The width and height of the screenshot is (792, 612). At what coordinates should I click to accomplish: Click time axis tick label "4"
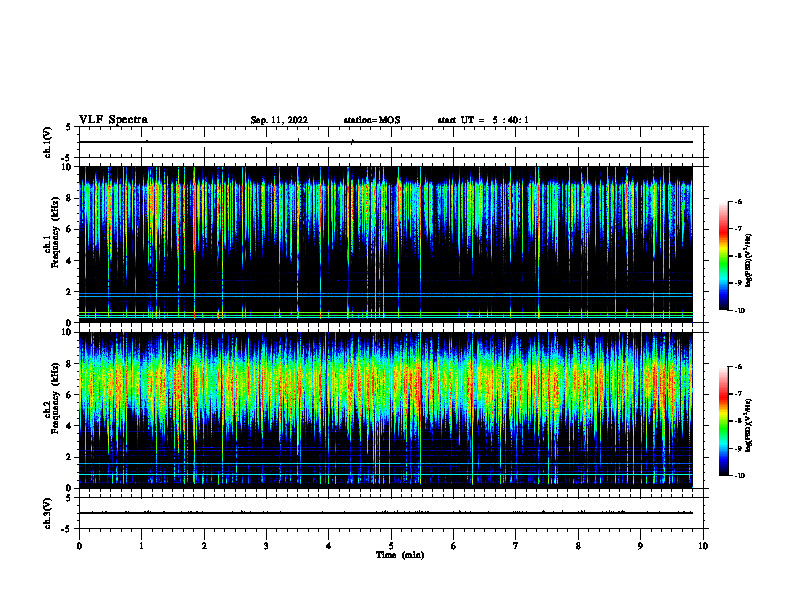coord(329,546)
